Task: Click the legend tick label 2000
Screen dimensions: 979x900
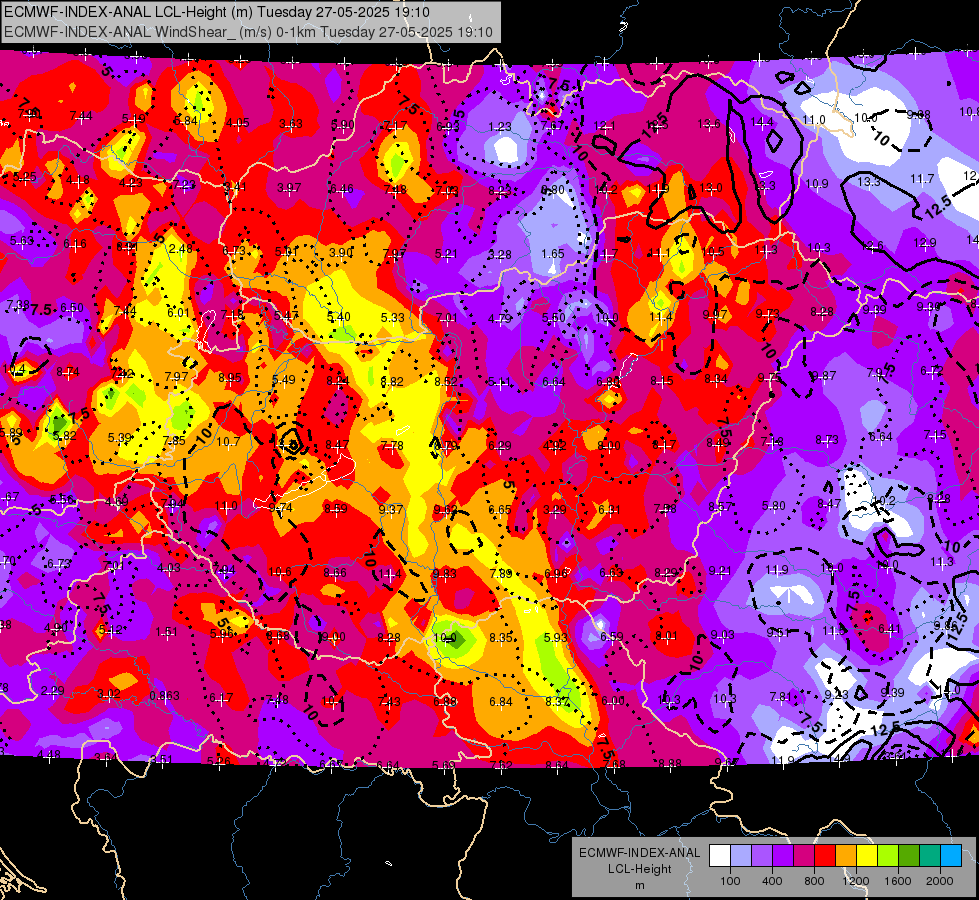Action: tap(940, 881)
